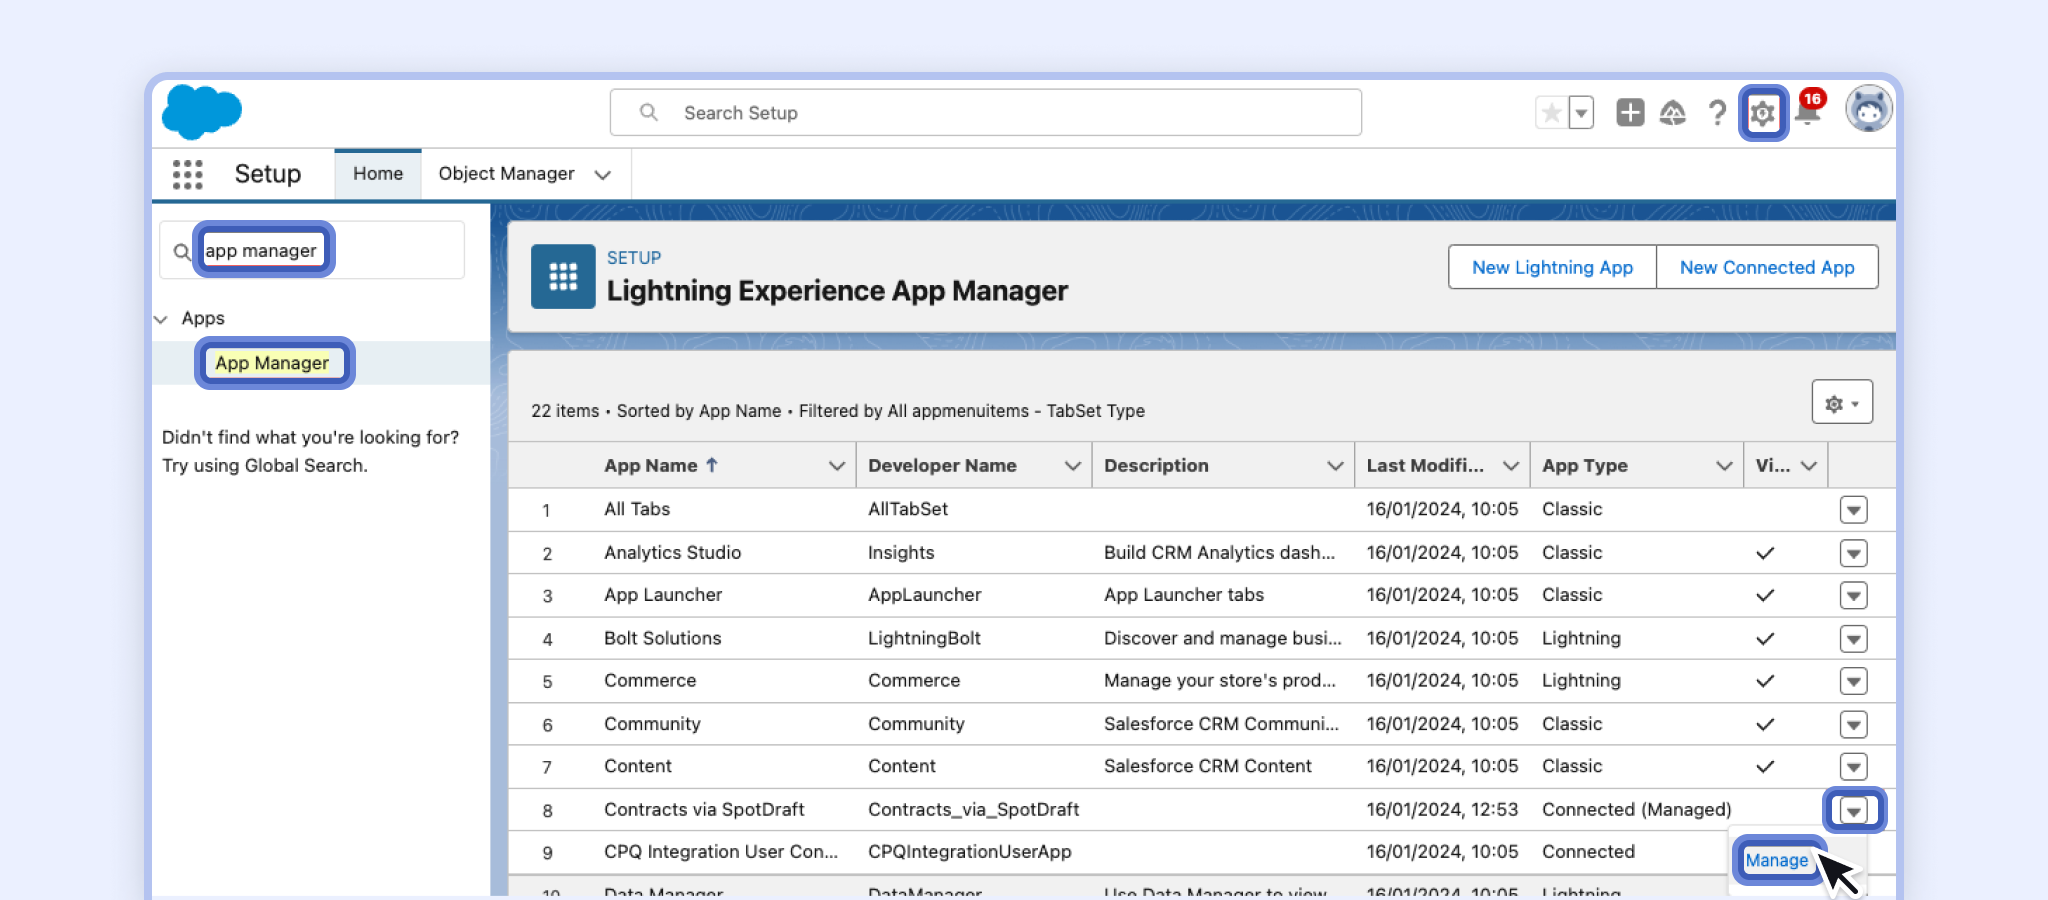
Task: Expand the Object Manager tab chevron
Action: tap(602, 175)
